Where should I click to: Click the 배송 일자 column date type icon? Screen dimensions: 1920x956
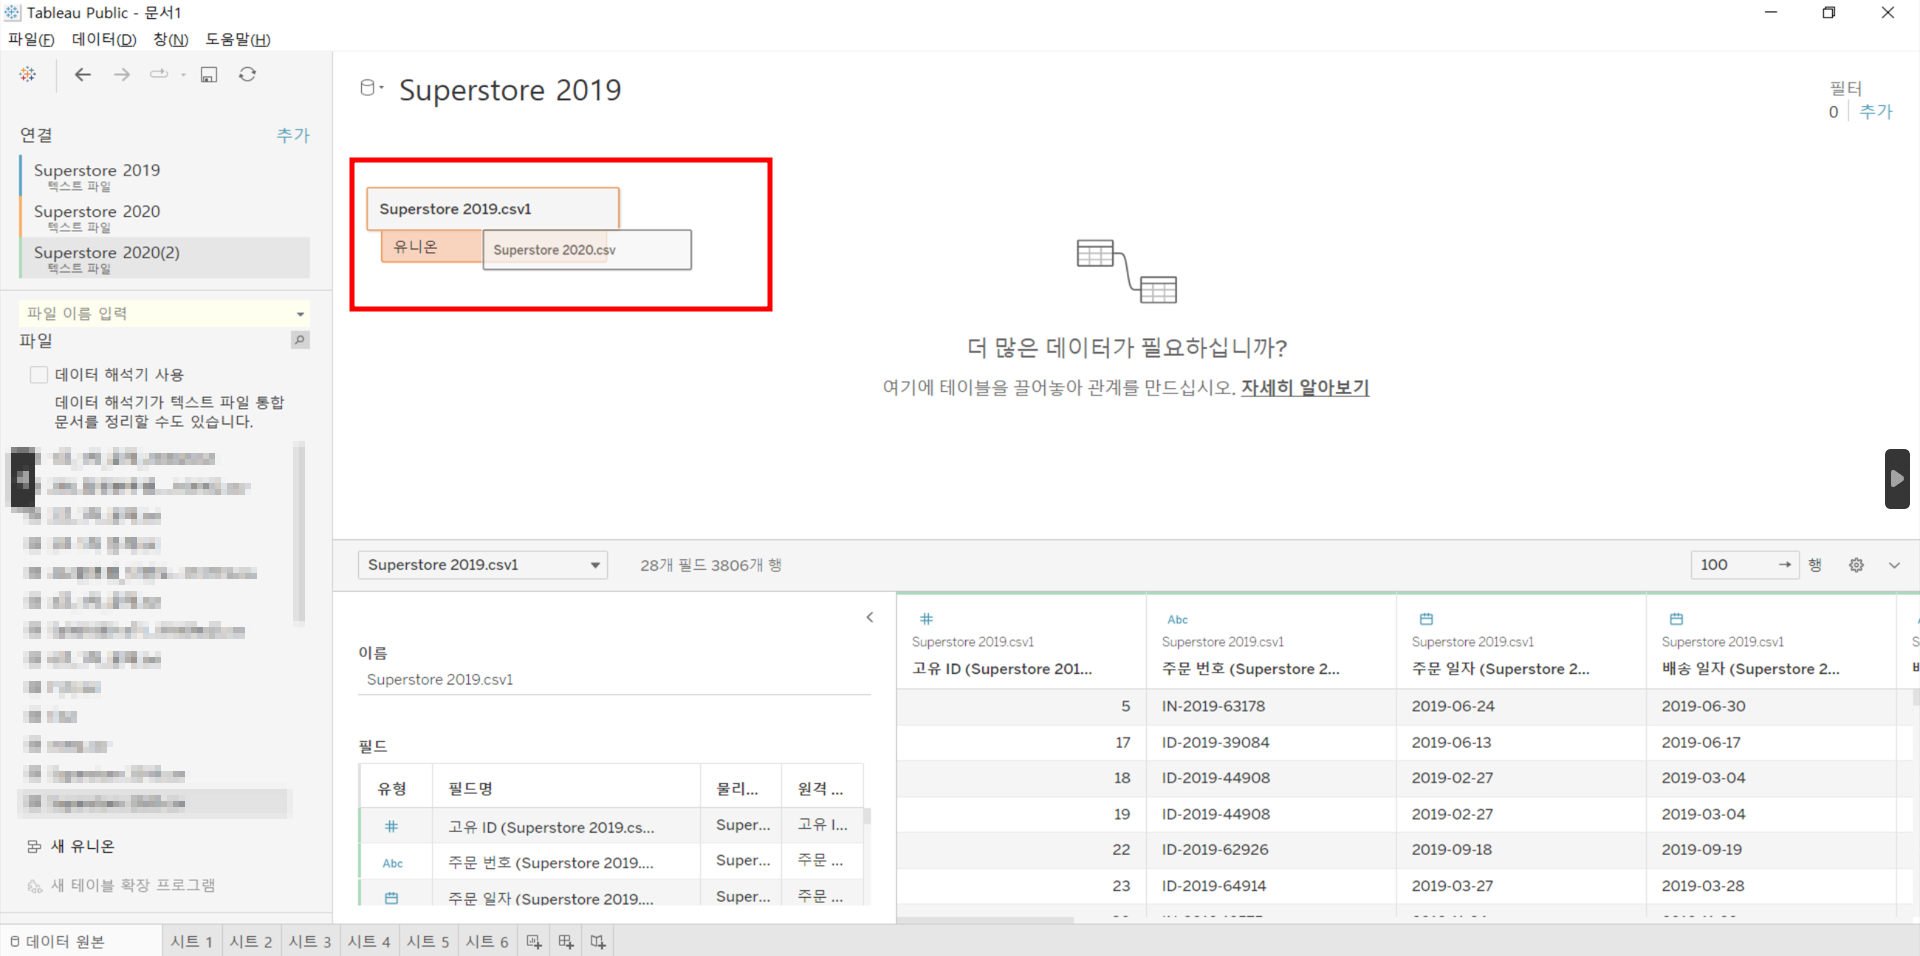pos(1677,619)
